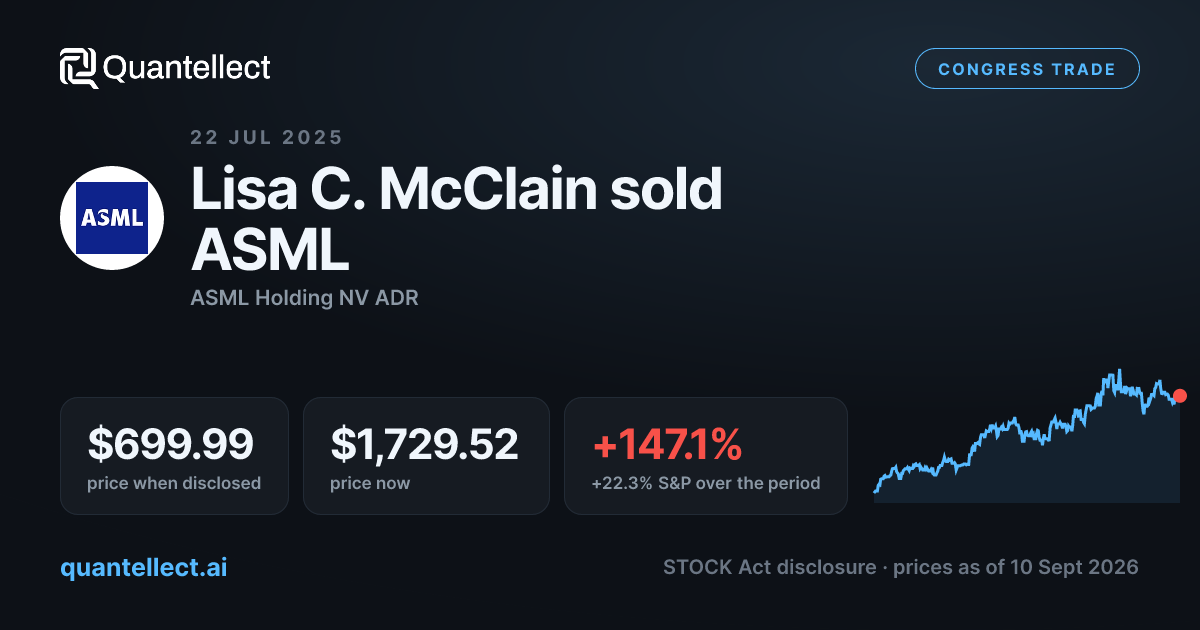Image resolution: width=1200 pixels, height=630 pixels.
Task: Click the $699.99 price when disclosed card
Action: (x=174, y=456)
